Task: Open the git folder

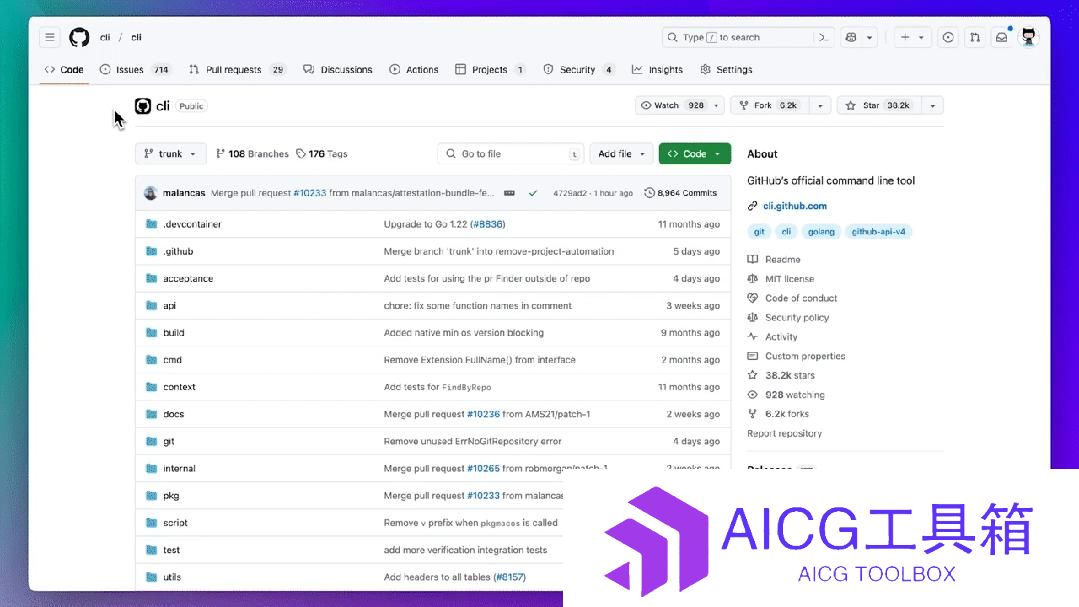Action: pos(169,441)
